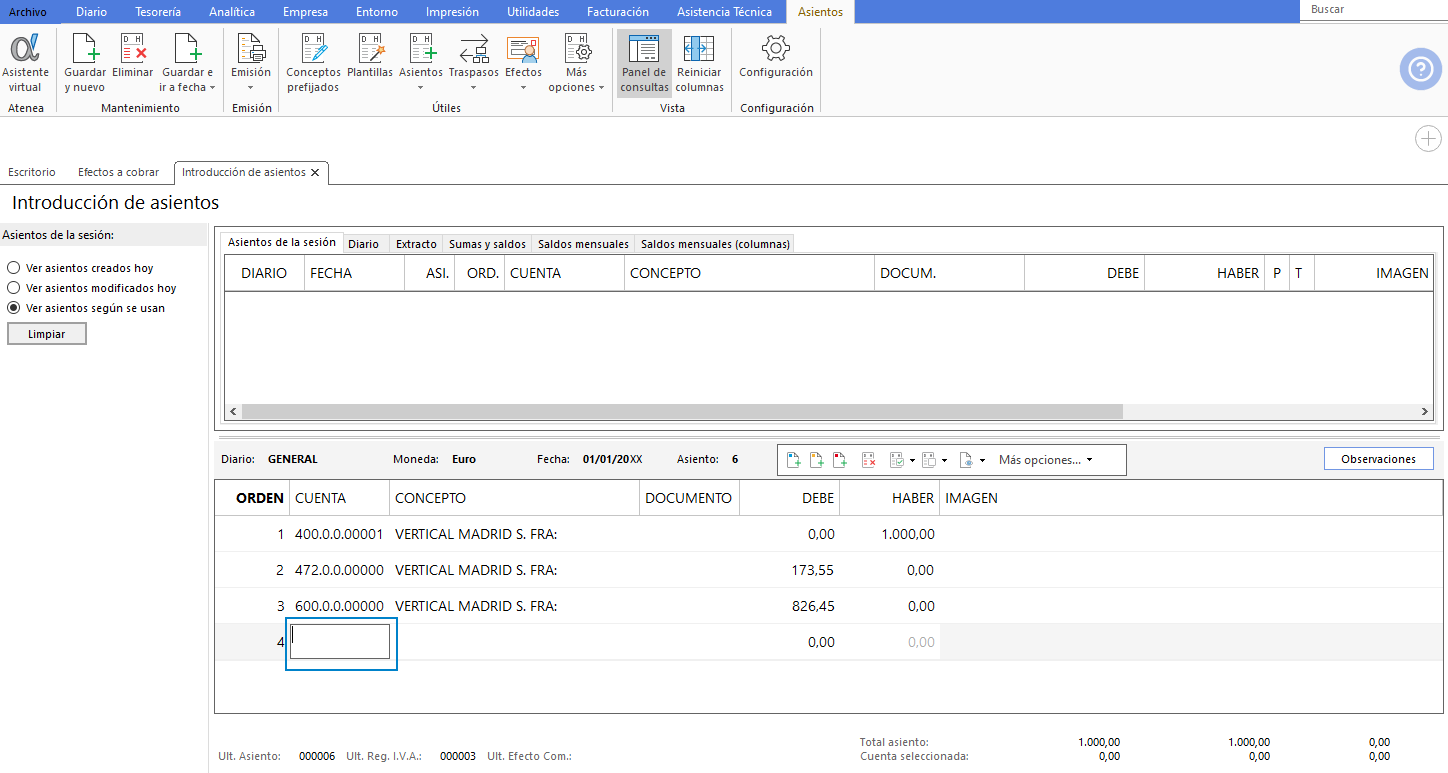
Task: Switch to the Efectos a cobrar tab
Action: pos(119,172)
